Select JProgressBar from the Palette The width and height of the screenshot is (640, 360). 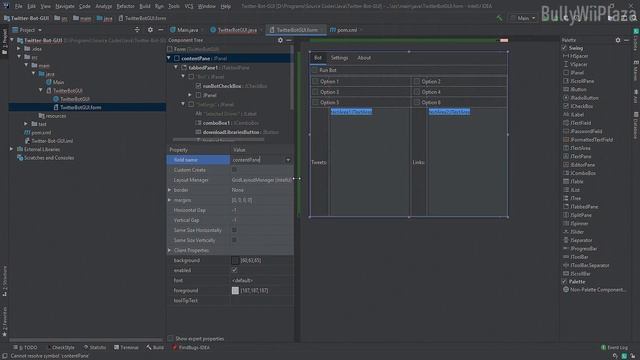(x=580, y=249)
